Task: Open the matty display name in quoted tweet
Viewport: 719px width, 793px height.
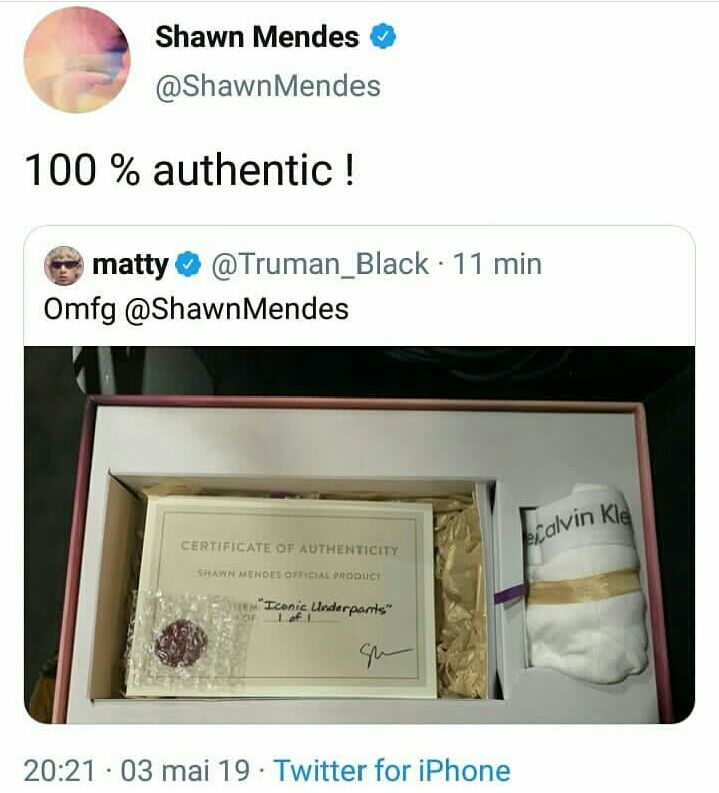Action: [x=130, y=265]
